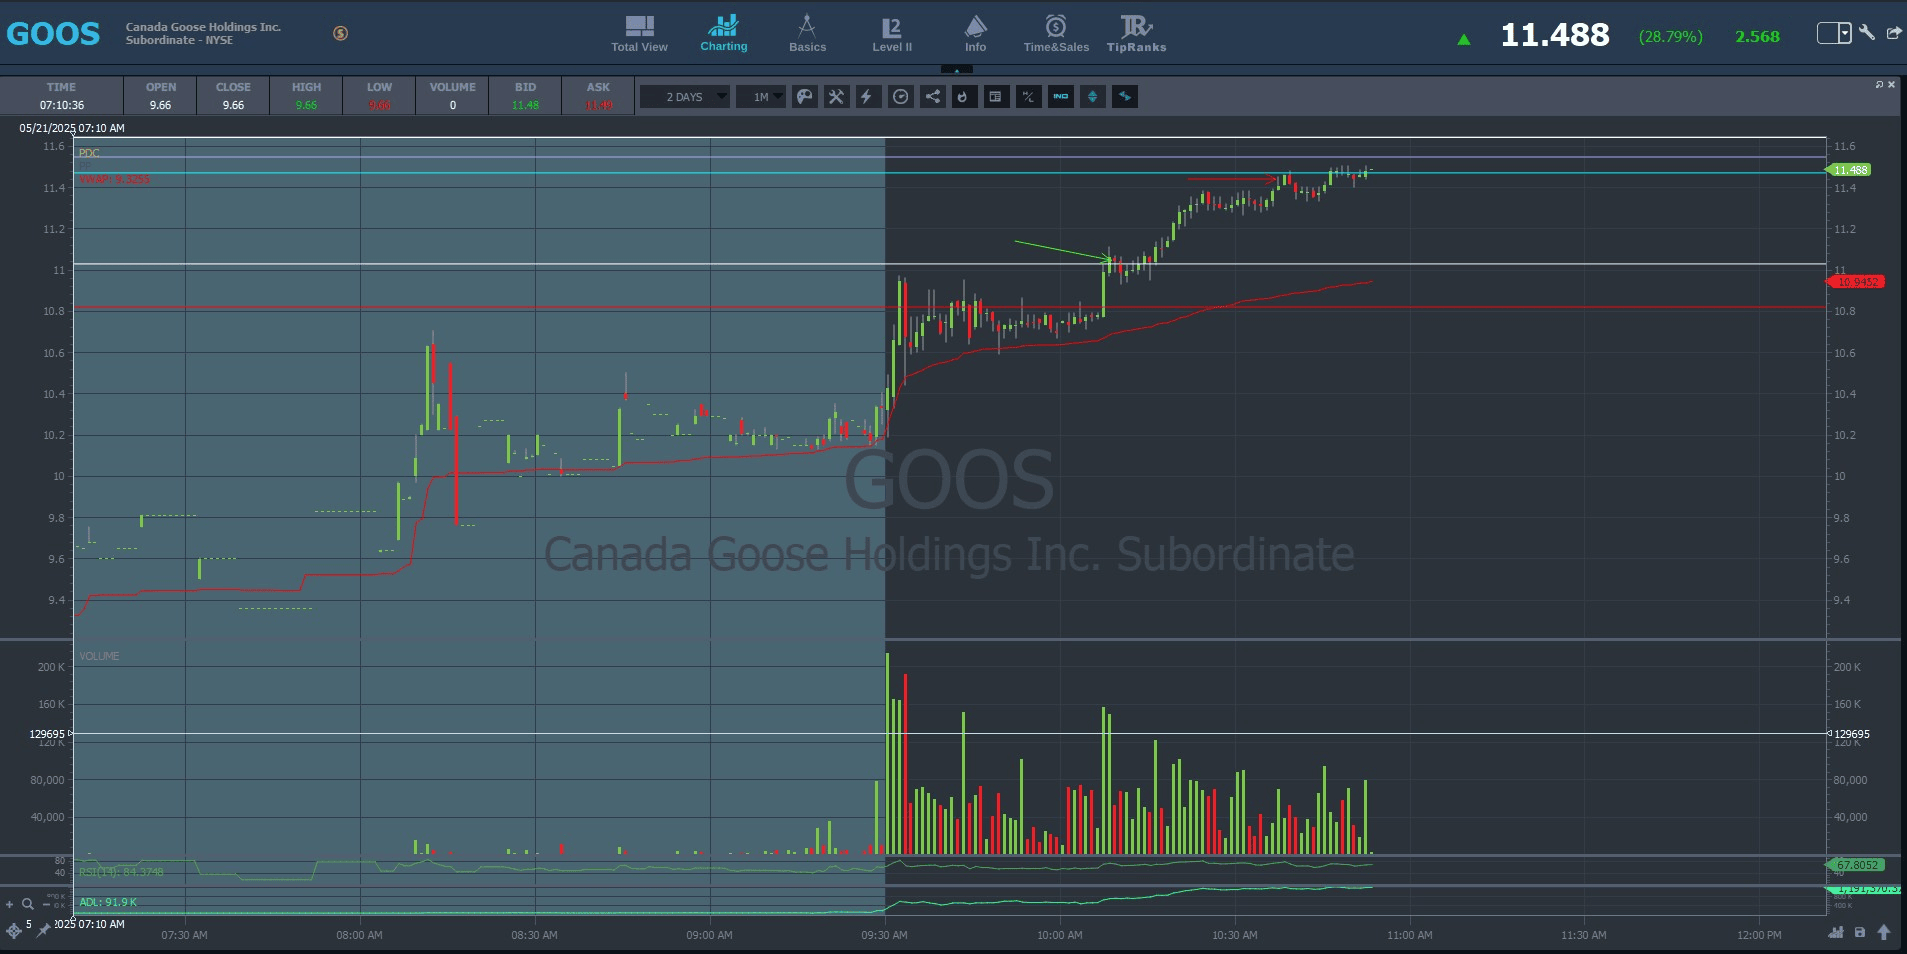Click the flame icon in chart toolbar

click(964, 97)
